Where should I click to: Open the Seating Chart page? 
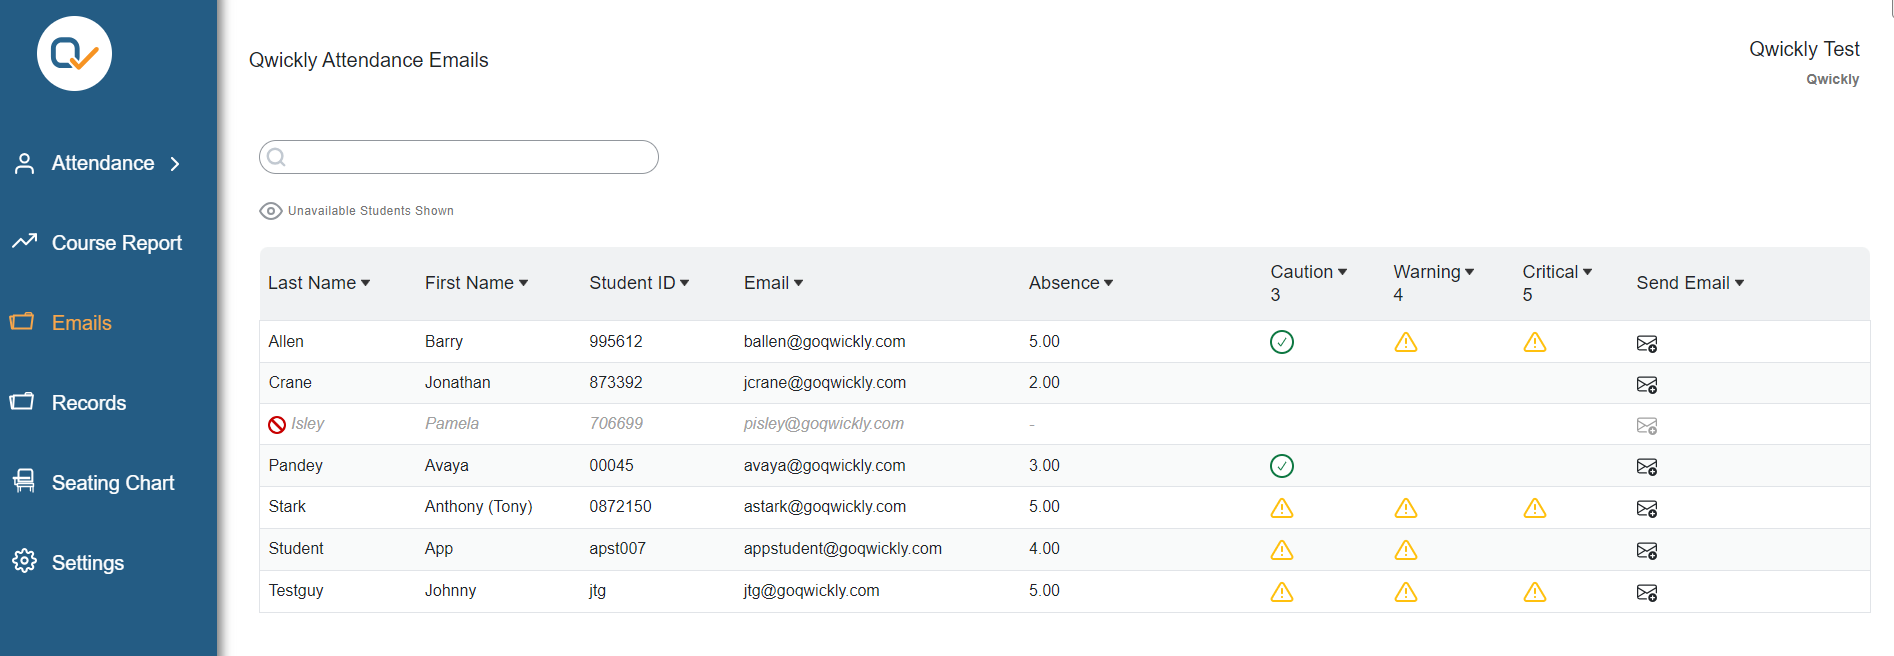(113, 483)
